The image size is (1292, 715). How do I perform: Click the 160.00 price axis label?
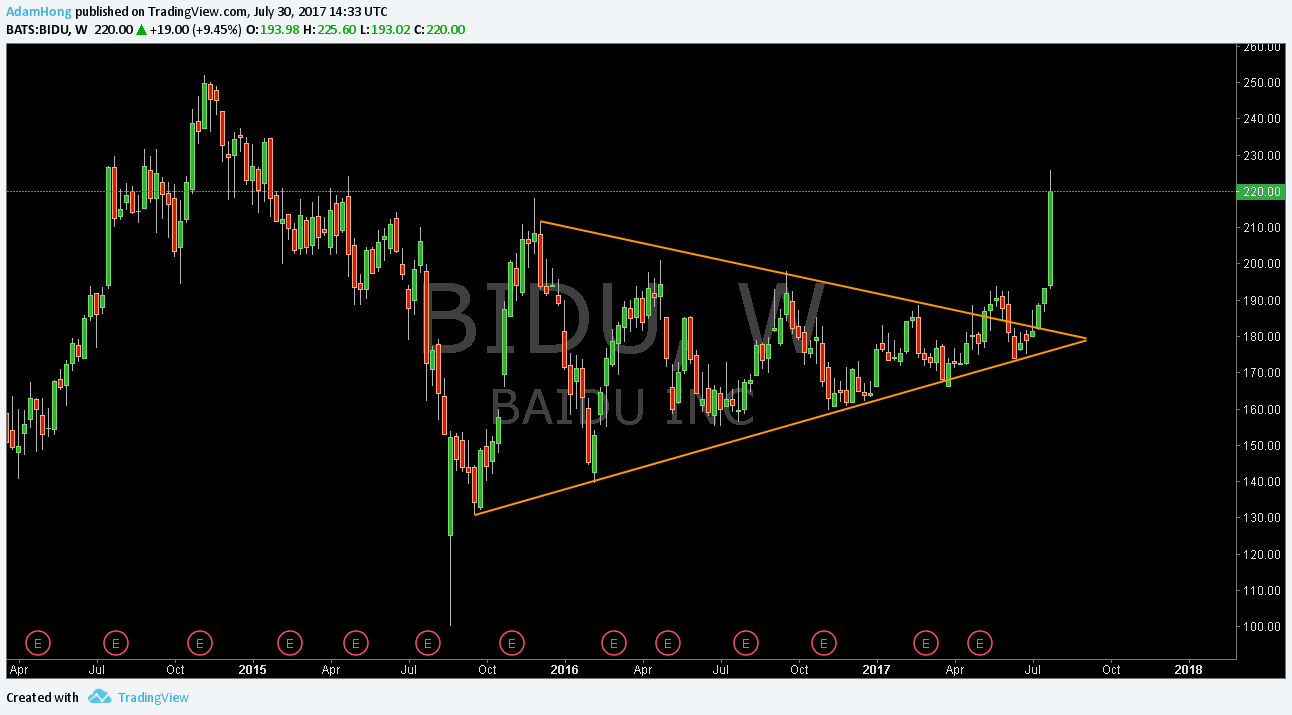[x=1262, y=409]
